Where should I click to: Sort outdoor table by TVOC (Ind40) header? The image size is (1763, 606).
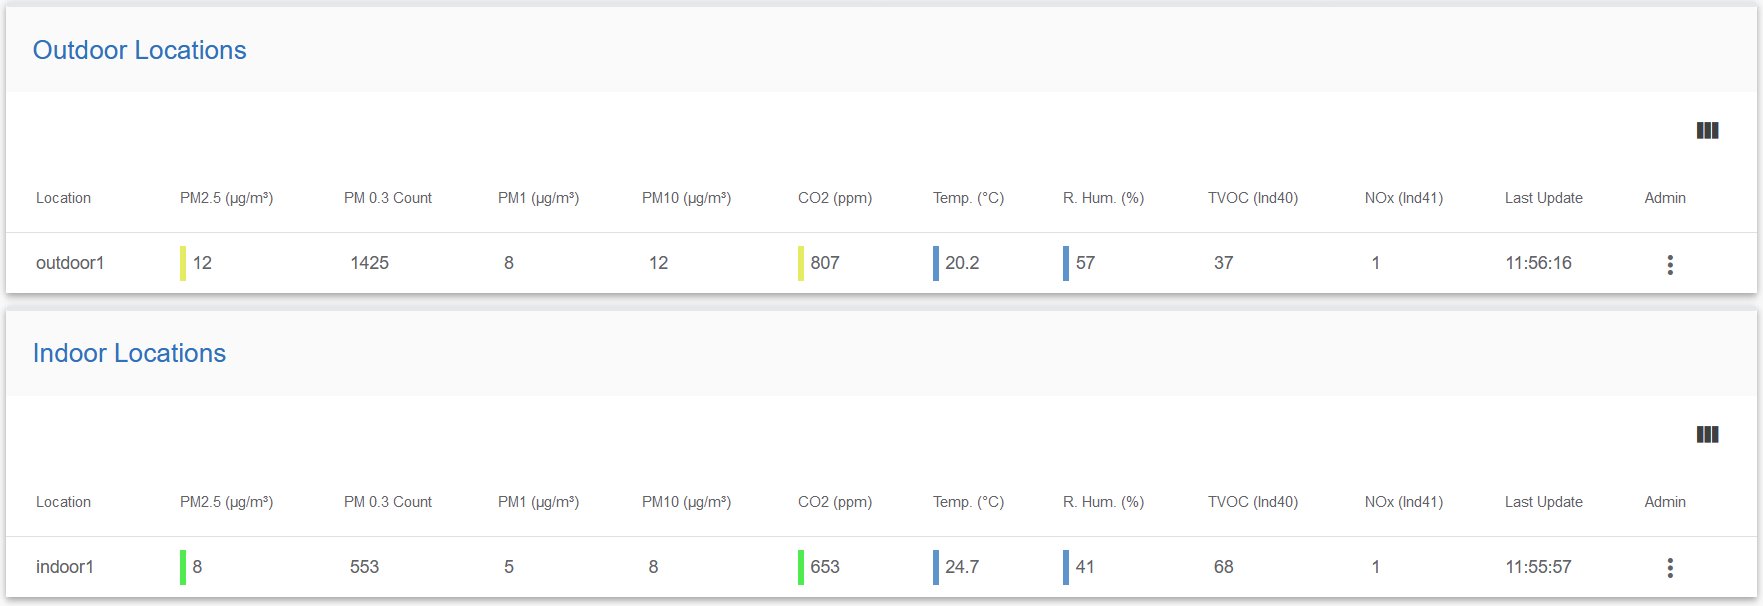[x=1253, y=198]
